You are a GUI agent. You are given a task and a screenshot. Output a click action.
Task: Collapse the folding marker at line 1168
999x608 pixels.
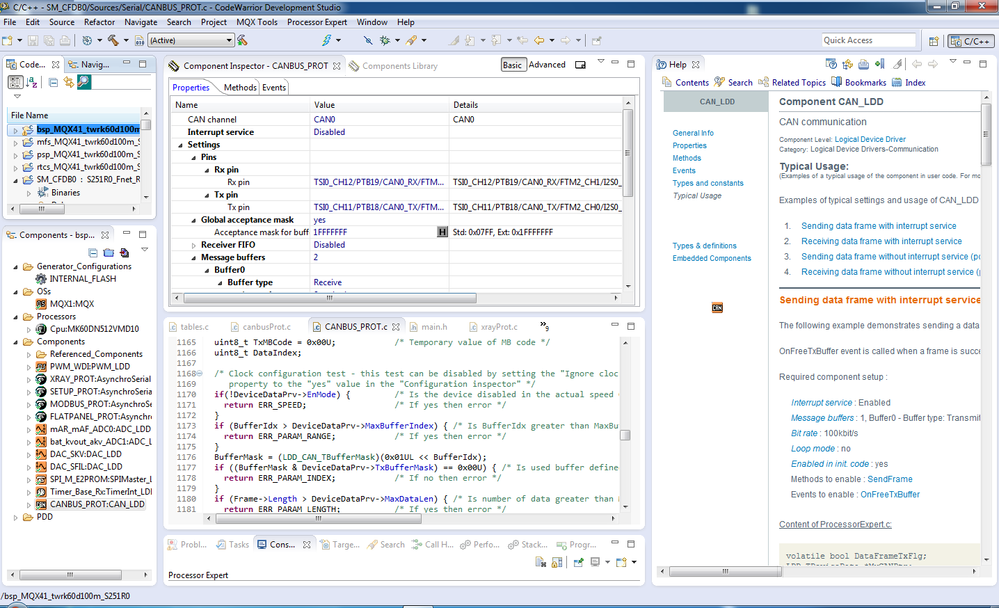coord(200,374)
